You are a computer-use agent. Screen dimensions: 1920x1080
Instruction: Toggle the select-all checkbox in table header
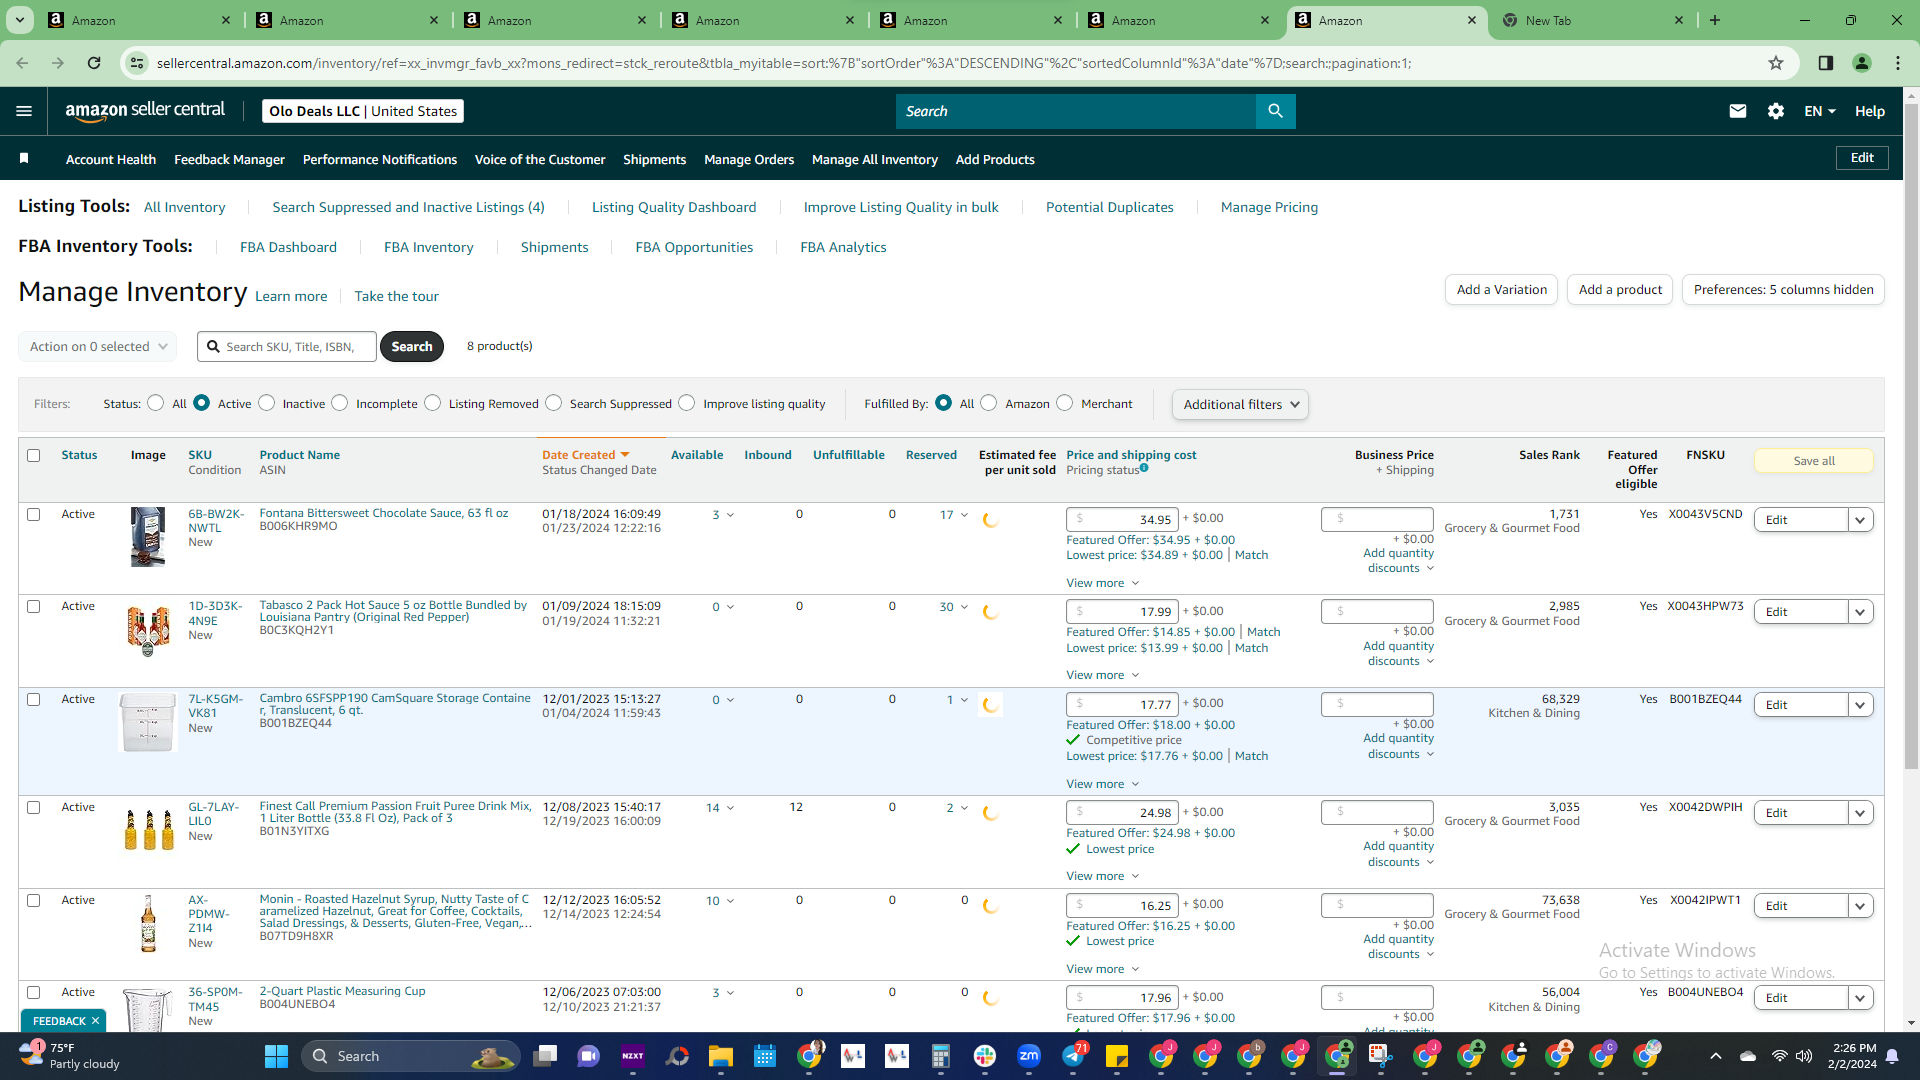(33, 455)
